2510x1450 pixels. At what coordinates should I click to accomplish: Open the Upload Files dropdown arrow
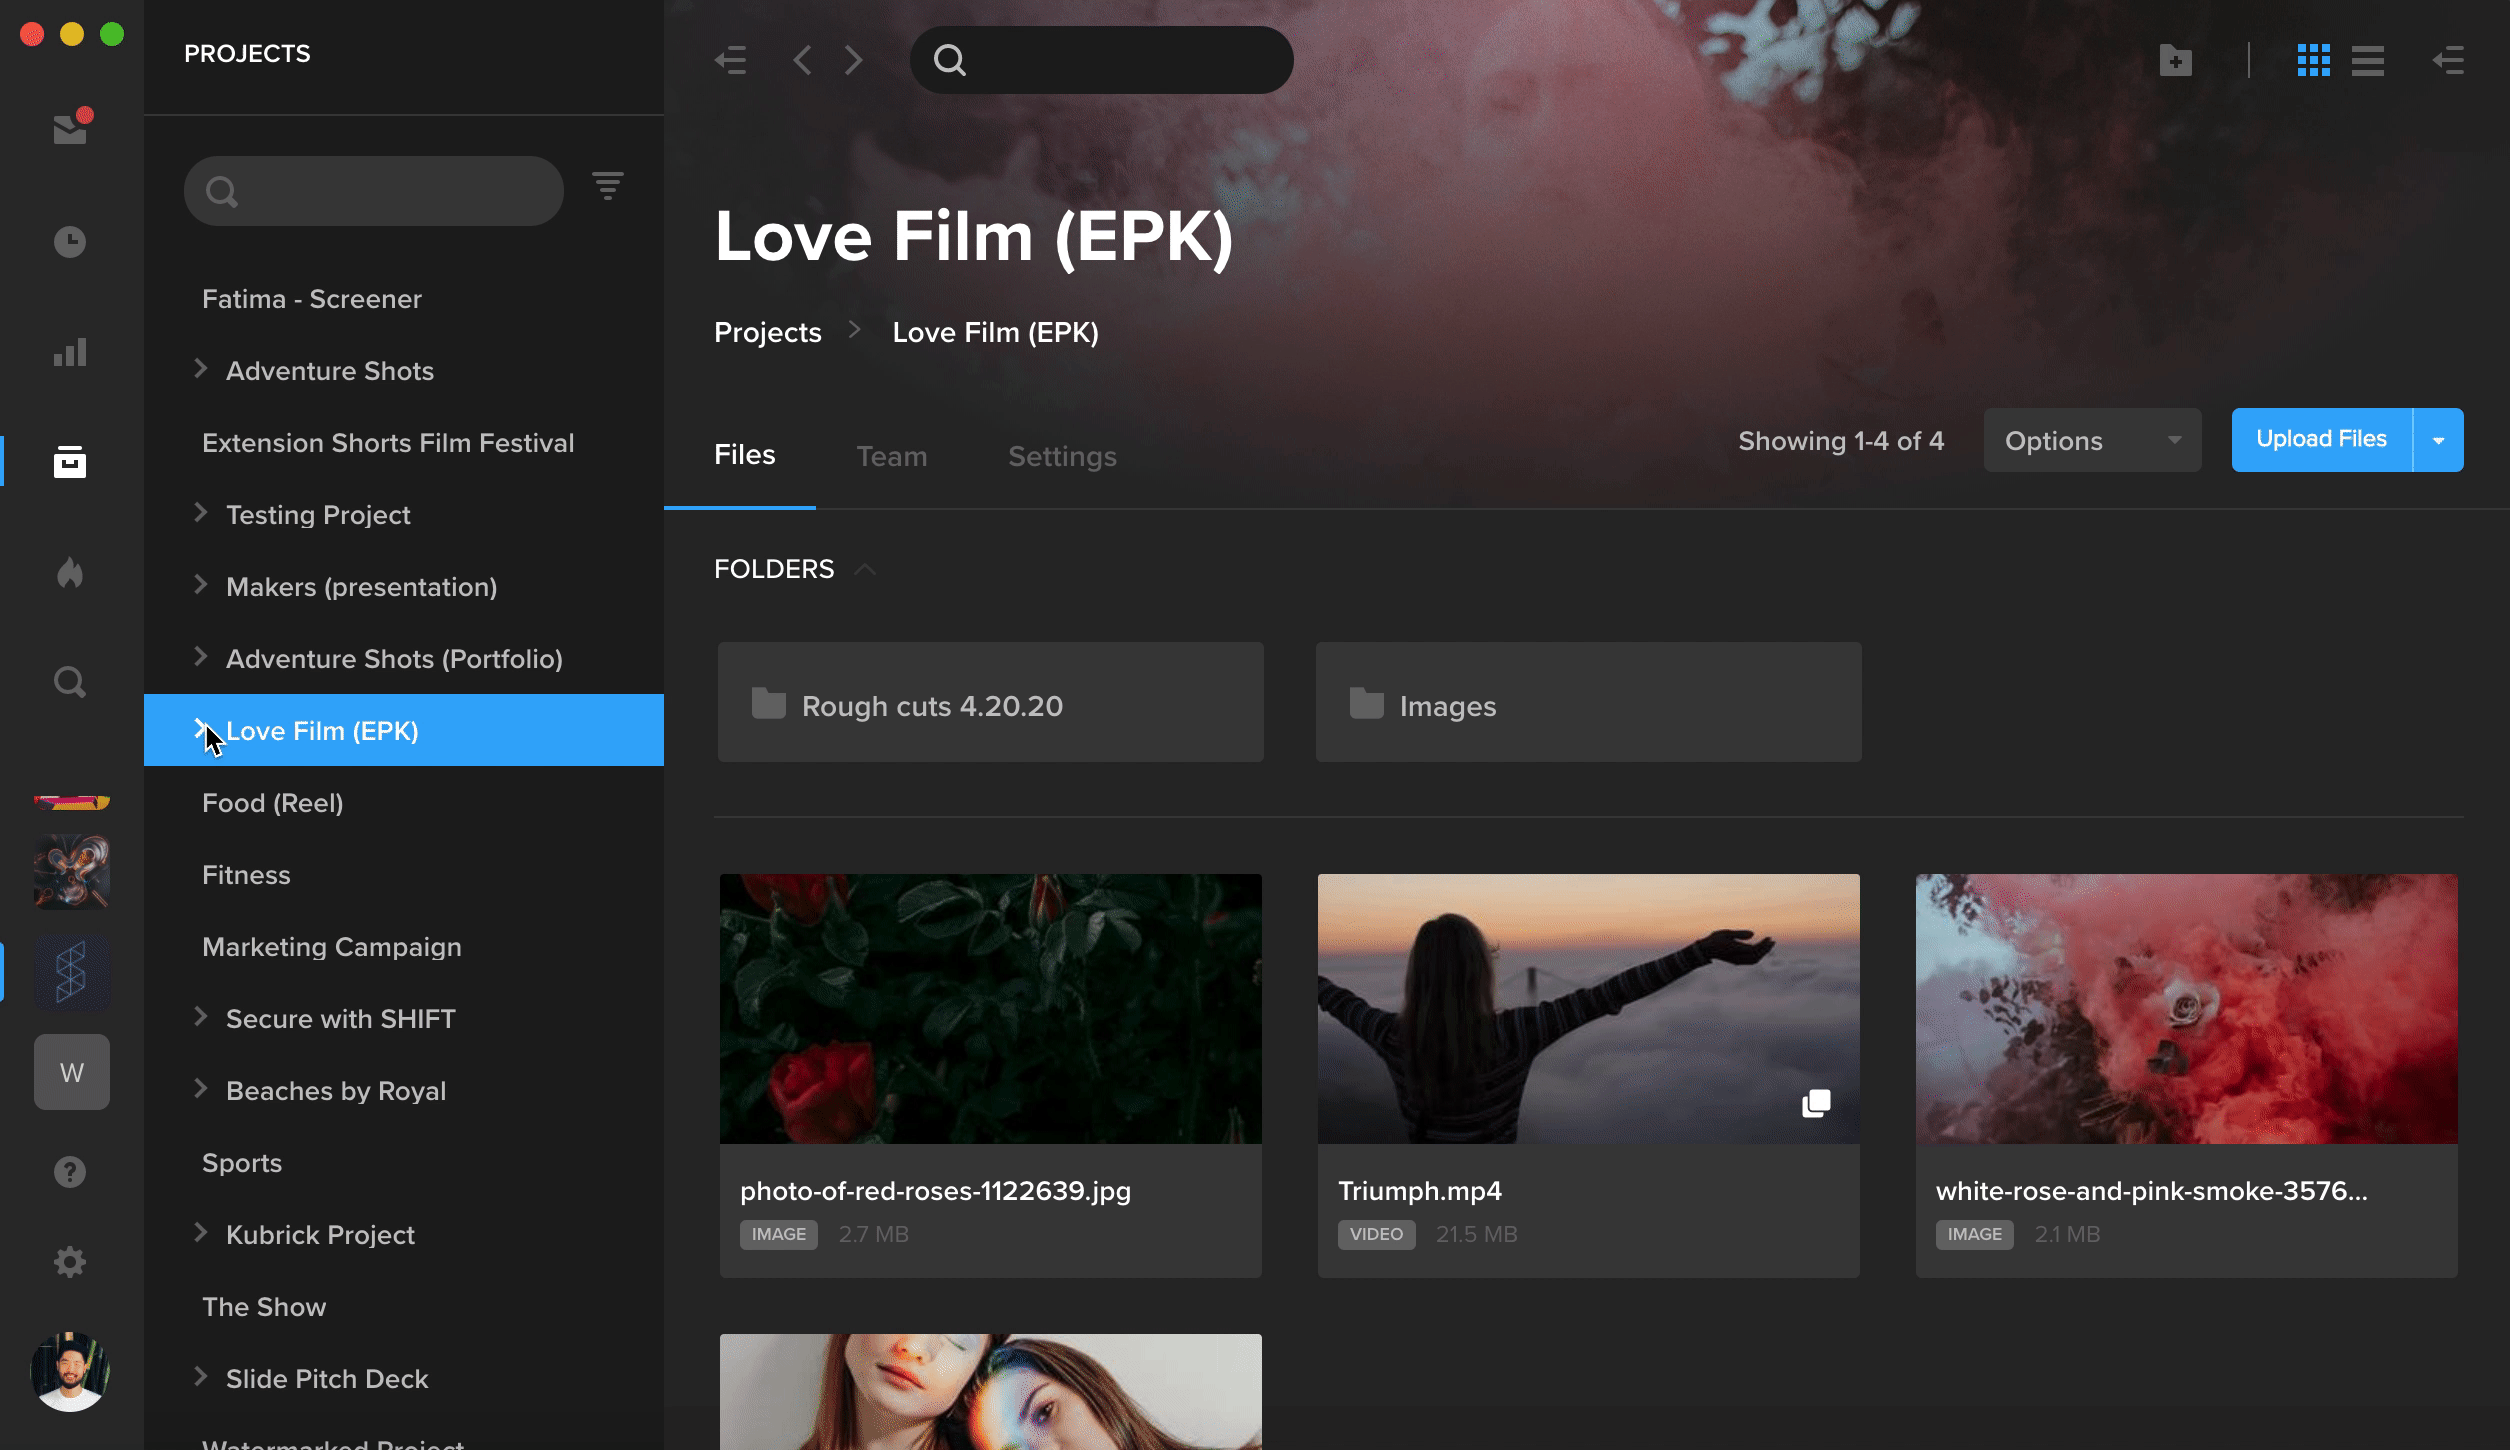click(x=2439, y=440)
